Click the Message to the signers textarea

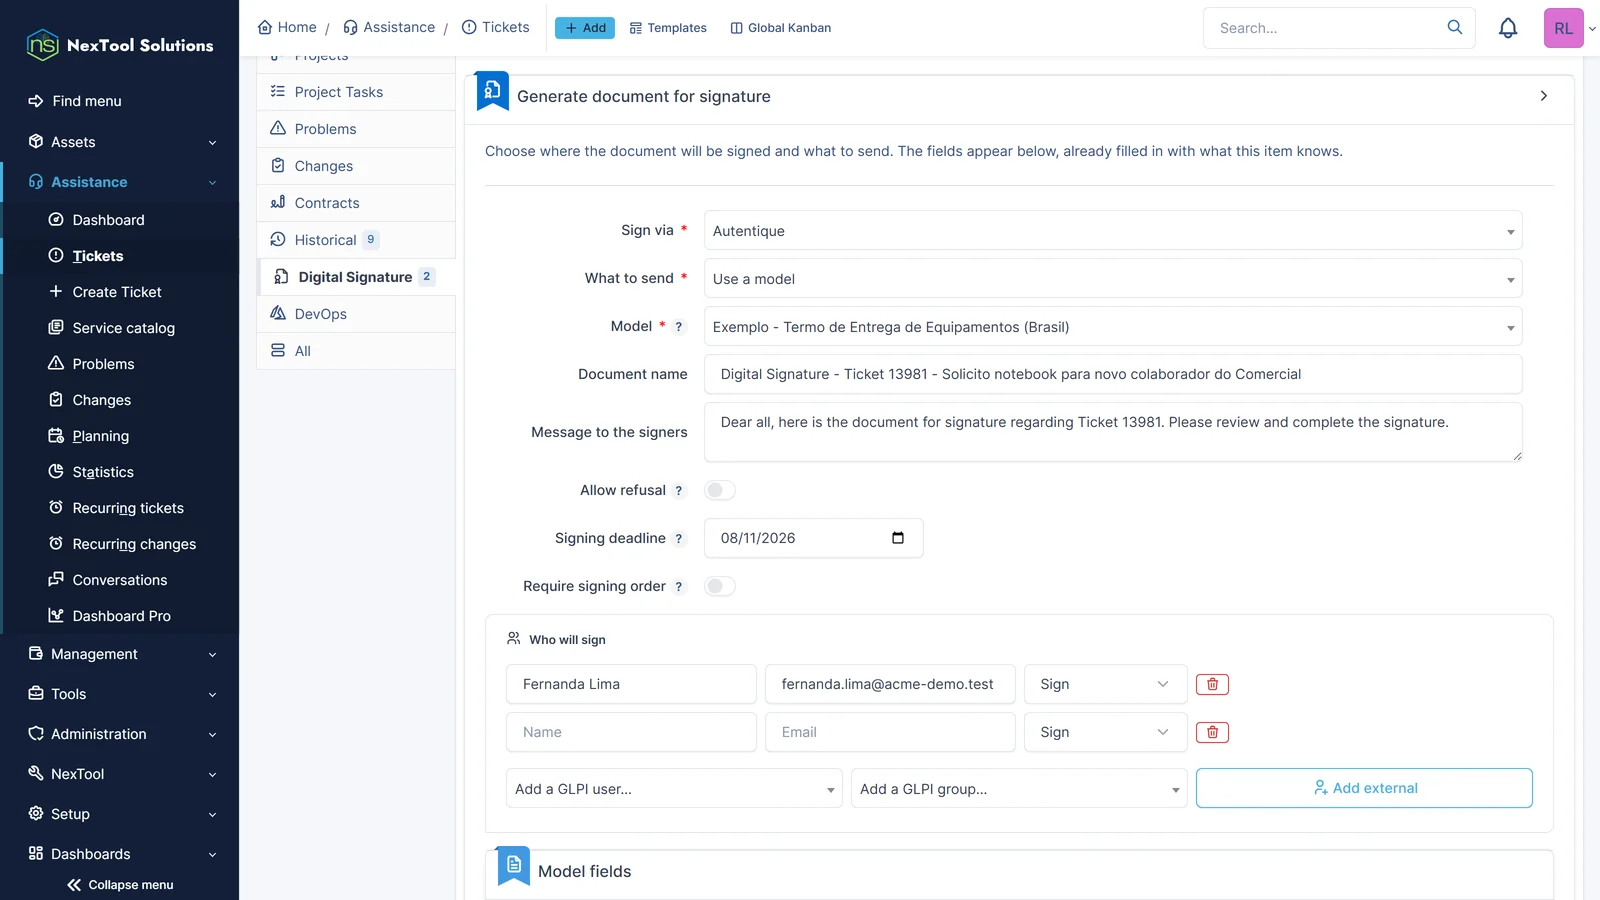[1113, 432]
